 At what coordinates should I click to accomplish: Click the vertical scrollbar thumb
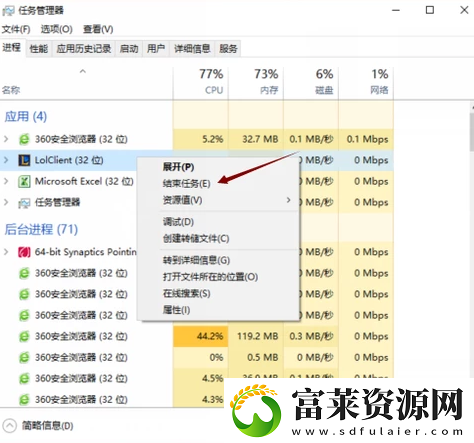(x=472, y=132)
